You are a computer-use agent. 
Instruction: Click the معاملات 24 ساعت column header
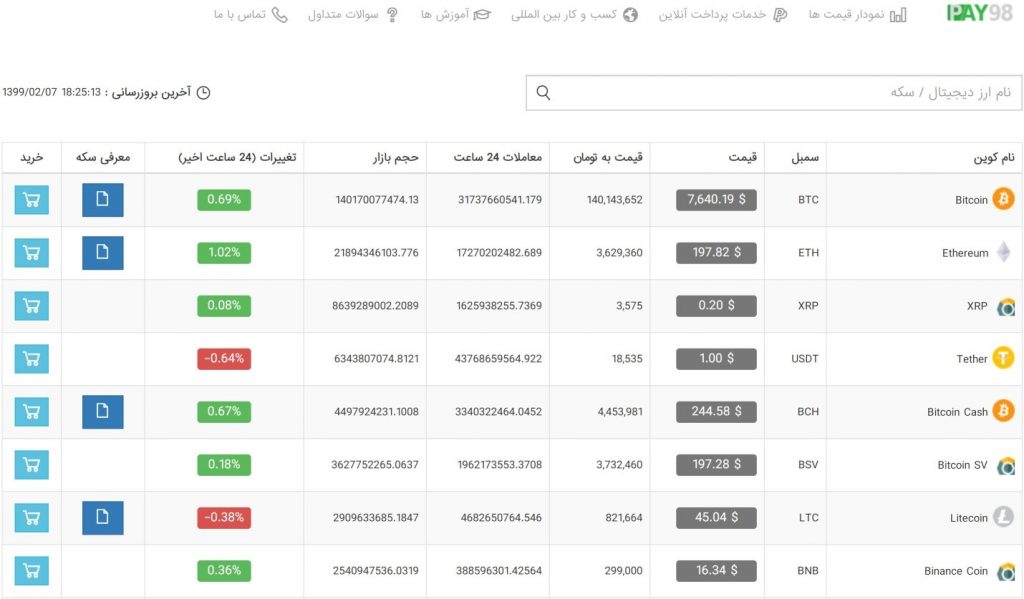[498, 157]
